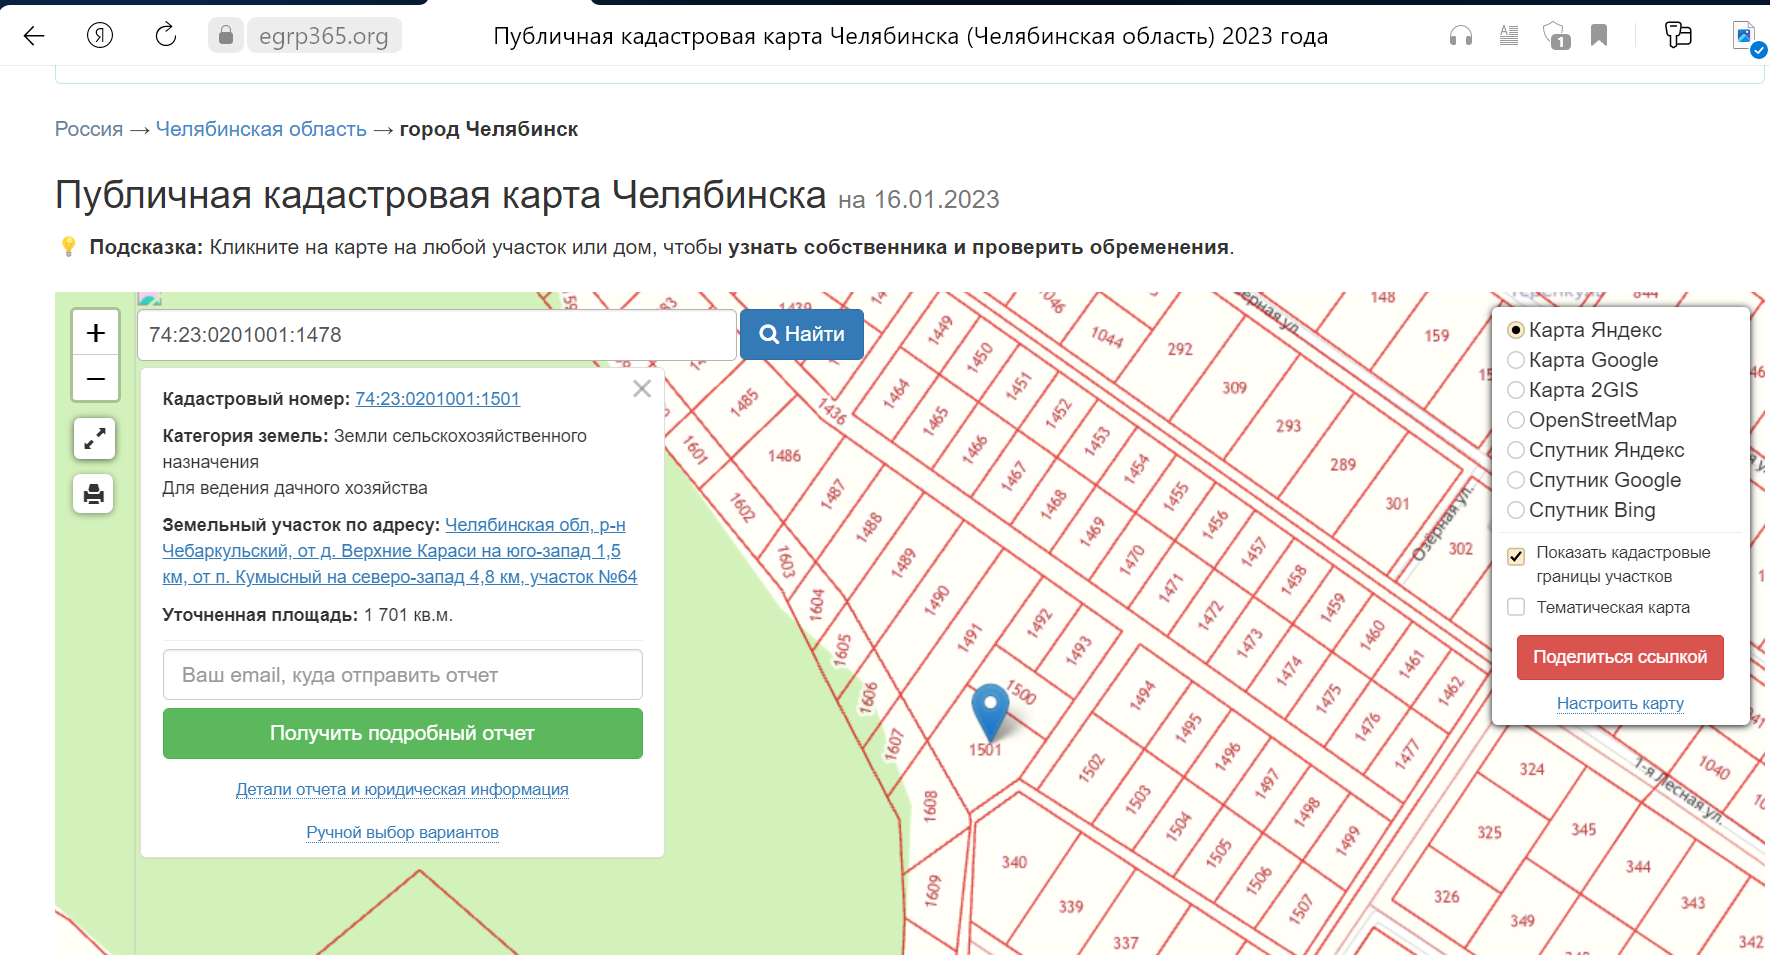Print the map using the printer icon

coord(94,494)
